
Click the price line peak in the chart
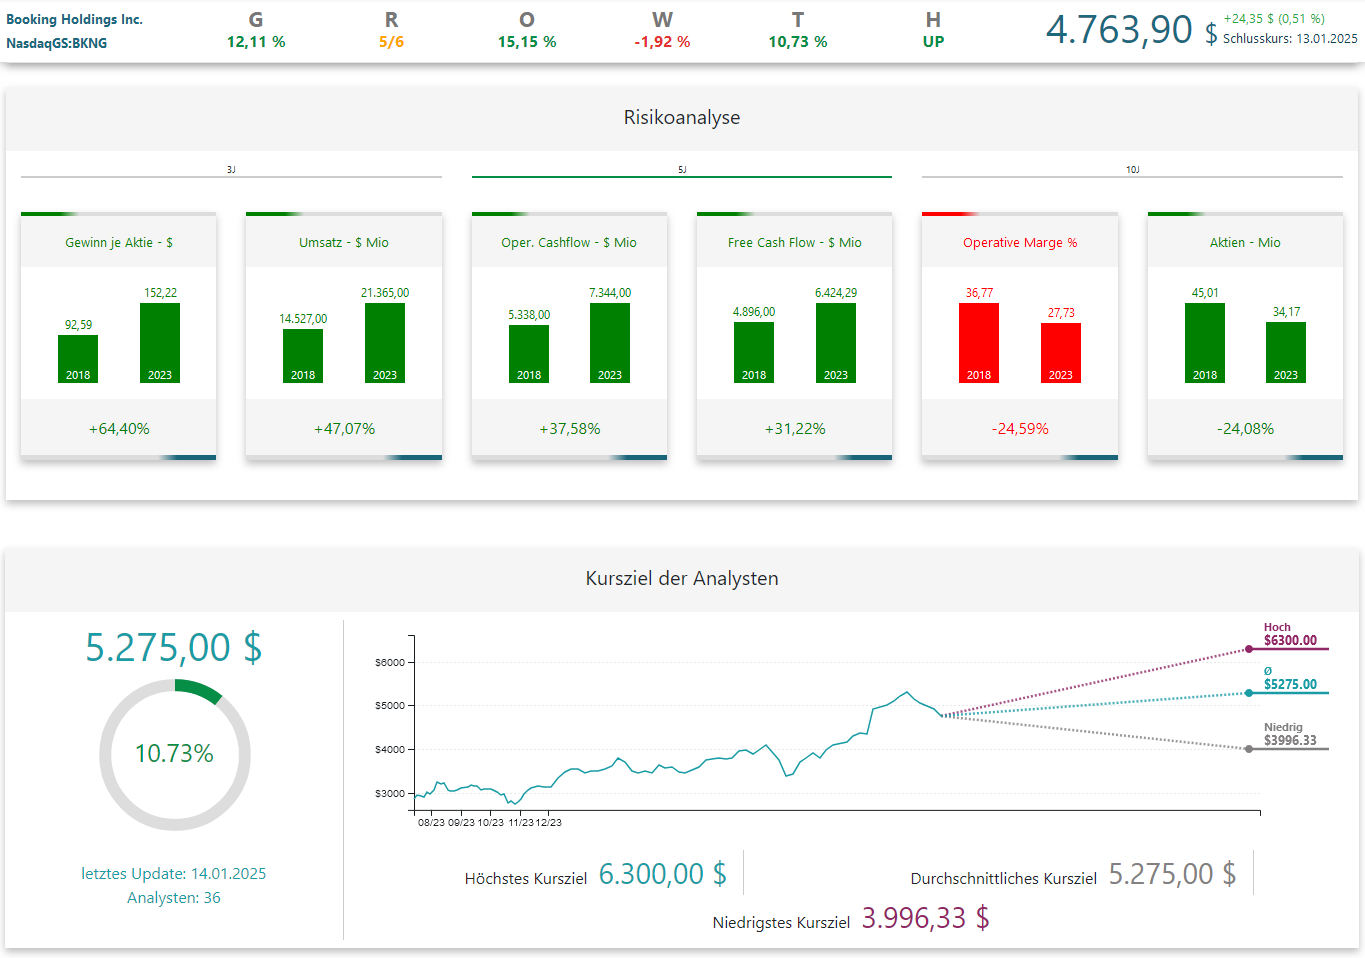tap(907, 692)
